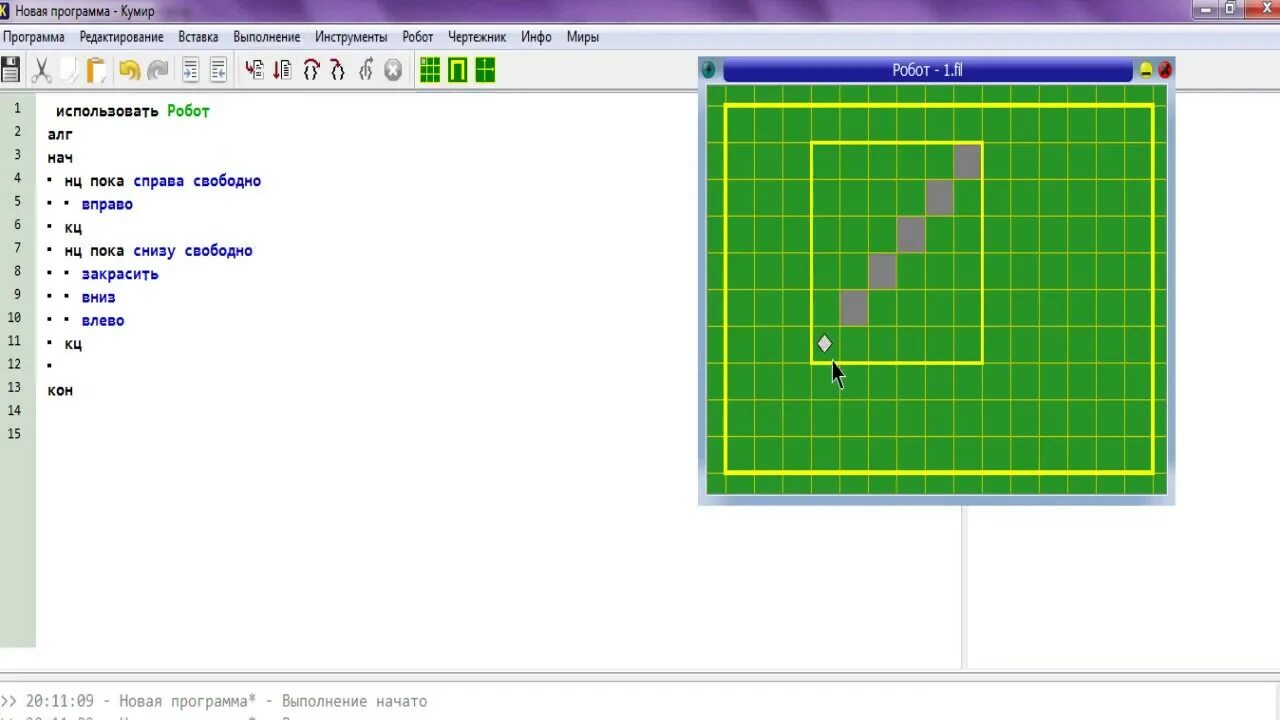Screen dimensions: 1280x720
Task: Click the 'вниз' command in code
Action: coord(98,297)
